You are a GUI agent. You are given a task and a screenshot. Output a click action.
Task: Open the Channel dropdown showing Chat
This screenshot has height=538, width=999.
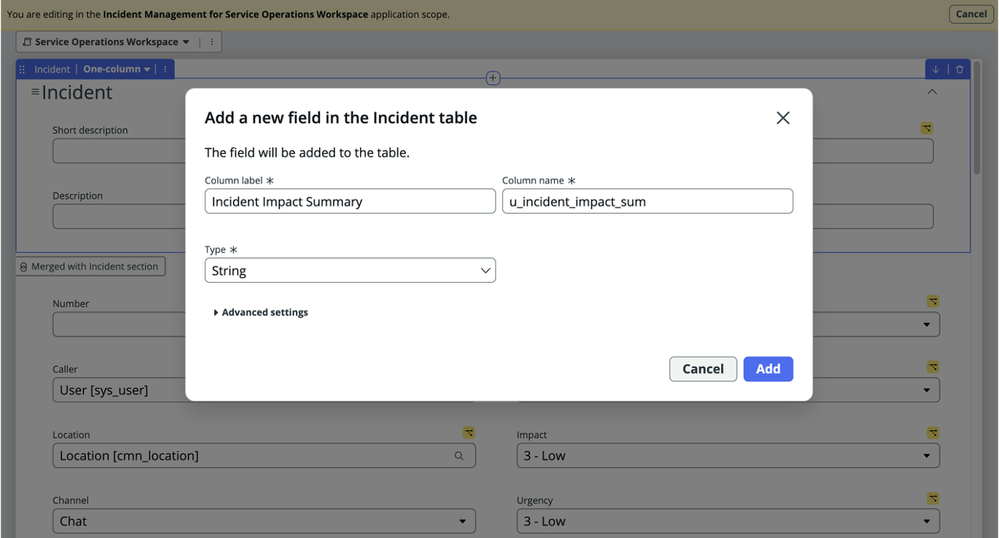(x=264, y=521)
